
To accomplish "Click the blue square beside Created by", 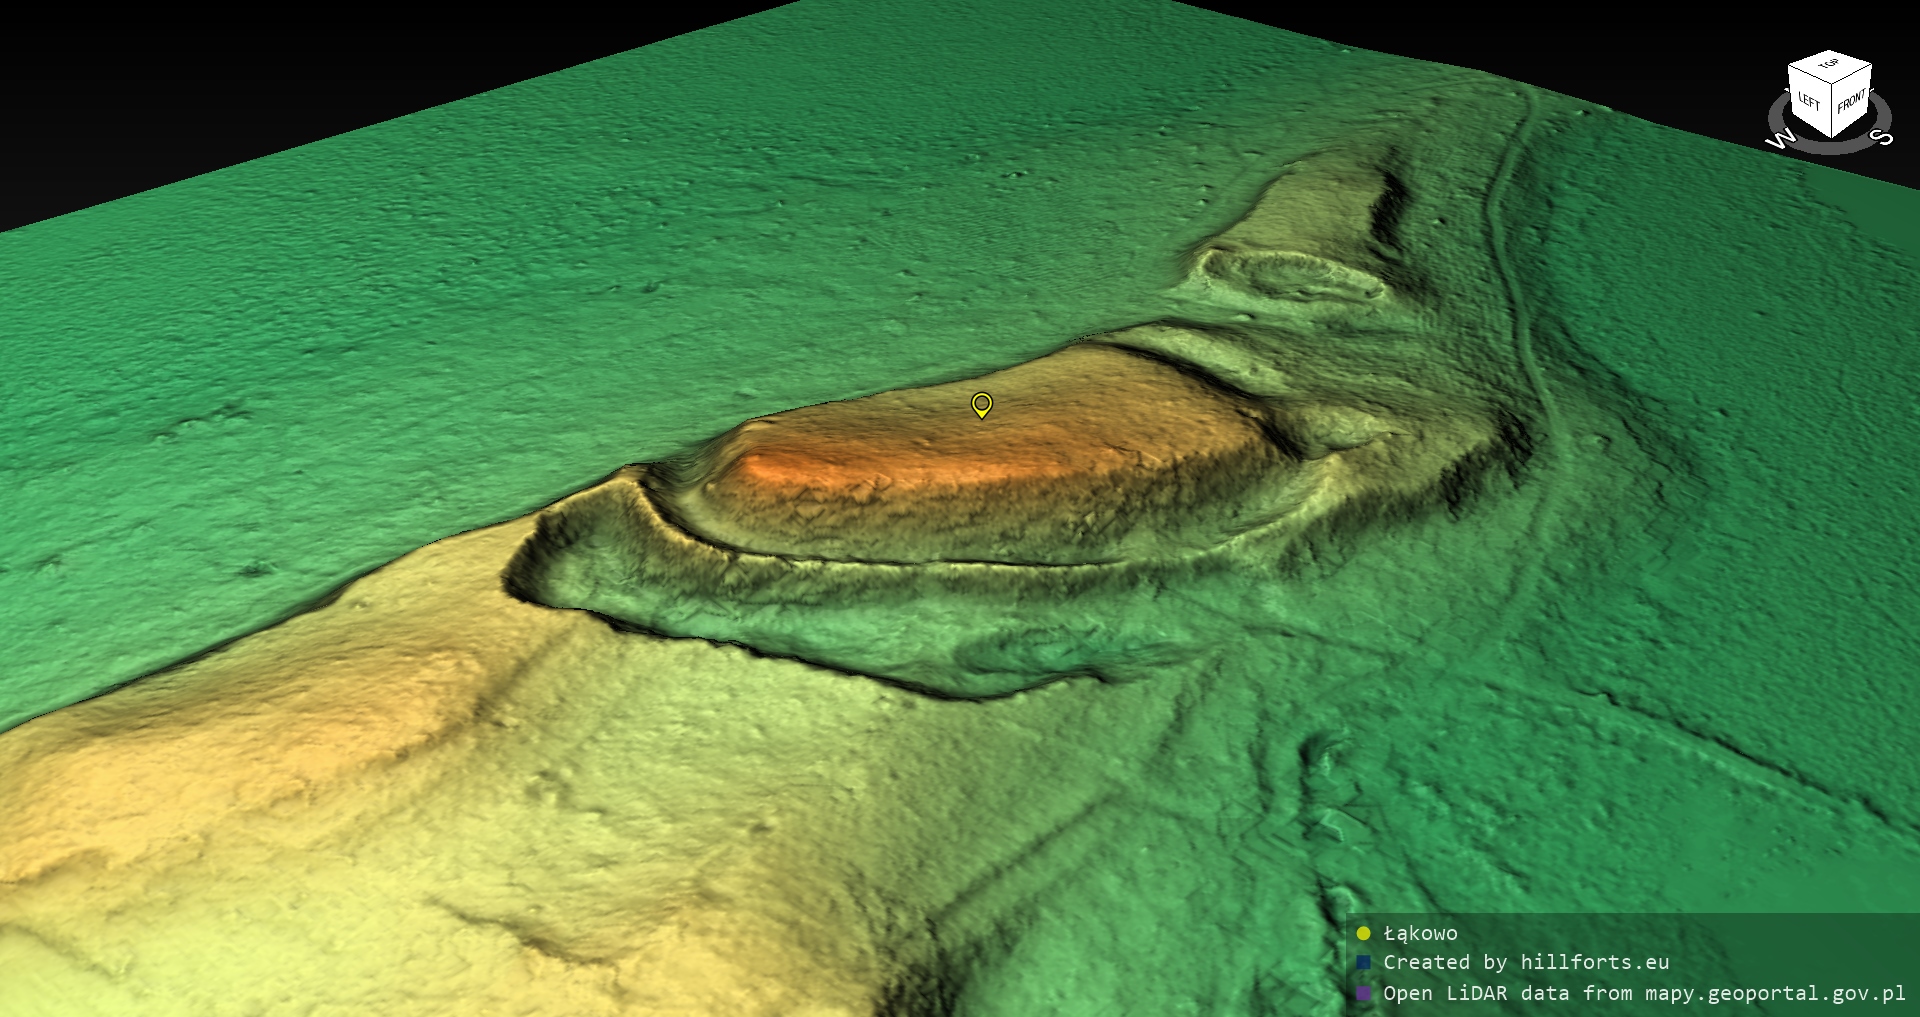I will click(1363, 963).
